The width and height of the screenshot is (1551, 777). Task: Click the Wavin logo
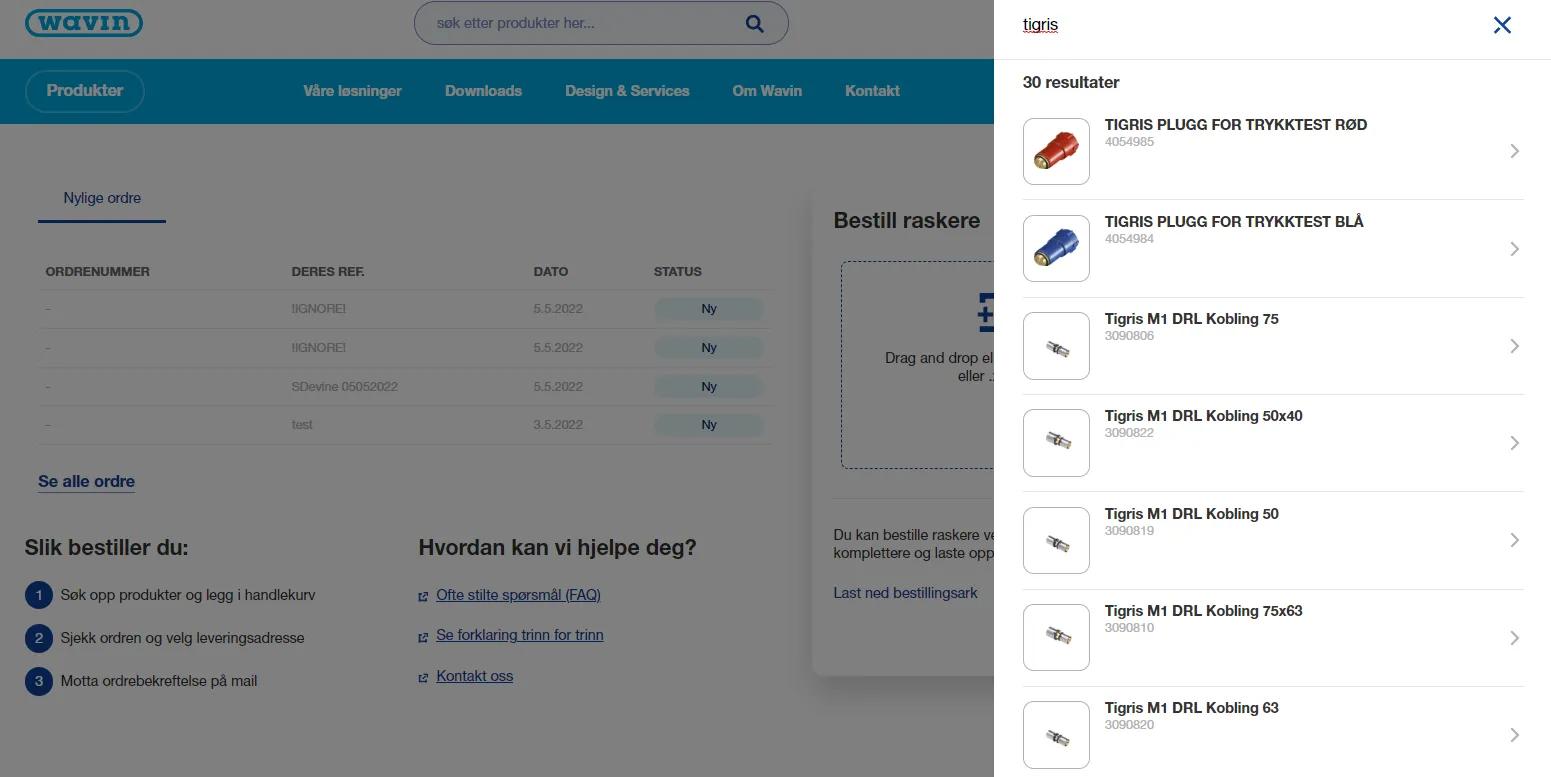coord(84,23)
